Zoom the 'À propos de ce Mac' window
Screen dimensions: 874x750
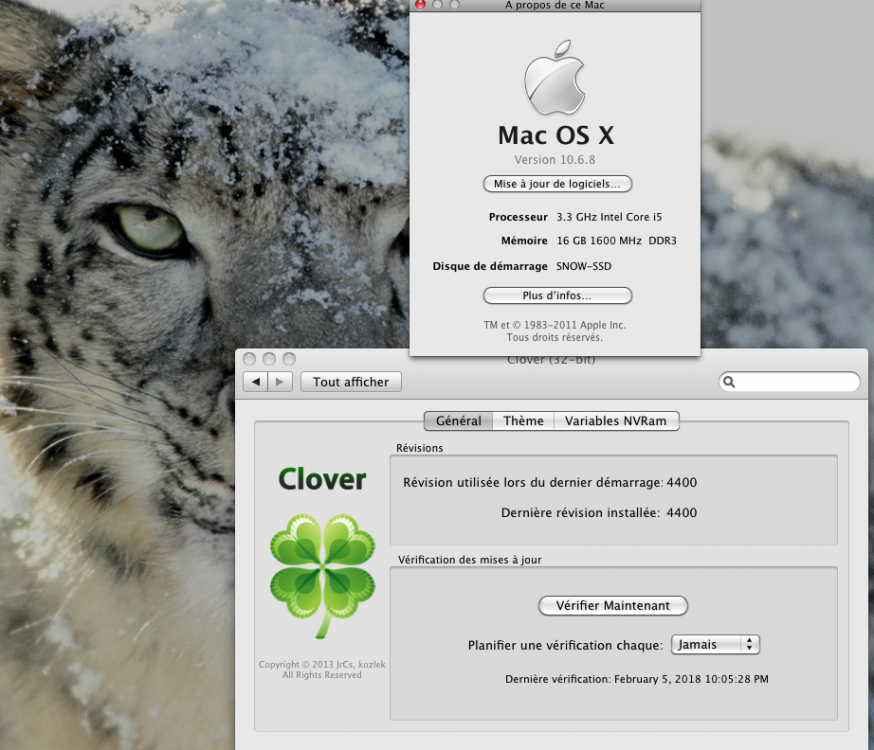[454, 4]
